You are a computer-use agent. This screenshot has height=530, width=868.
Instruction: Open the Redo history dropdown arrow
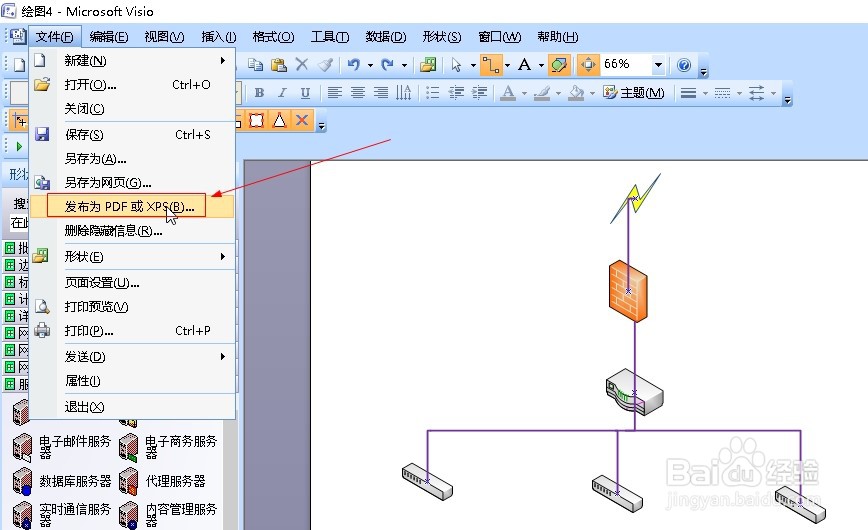[405, 65]
